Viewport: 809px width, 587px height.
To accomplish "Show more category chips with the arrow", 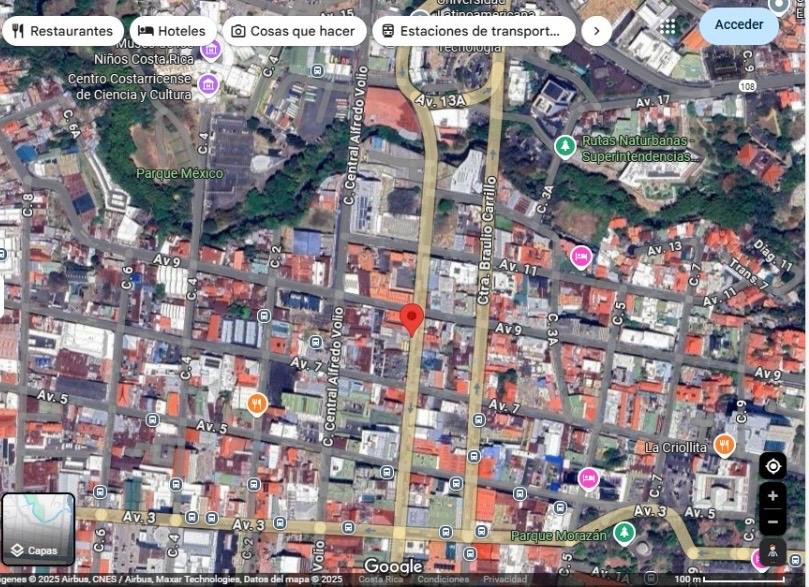I will (596, 31).
